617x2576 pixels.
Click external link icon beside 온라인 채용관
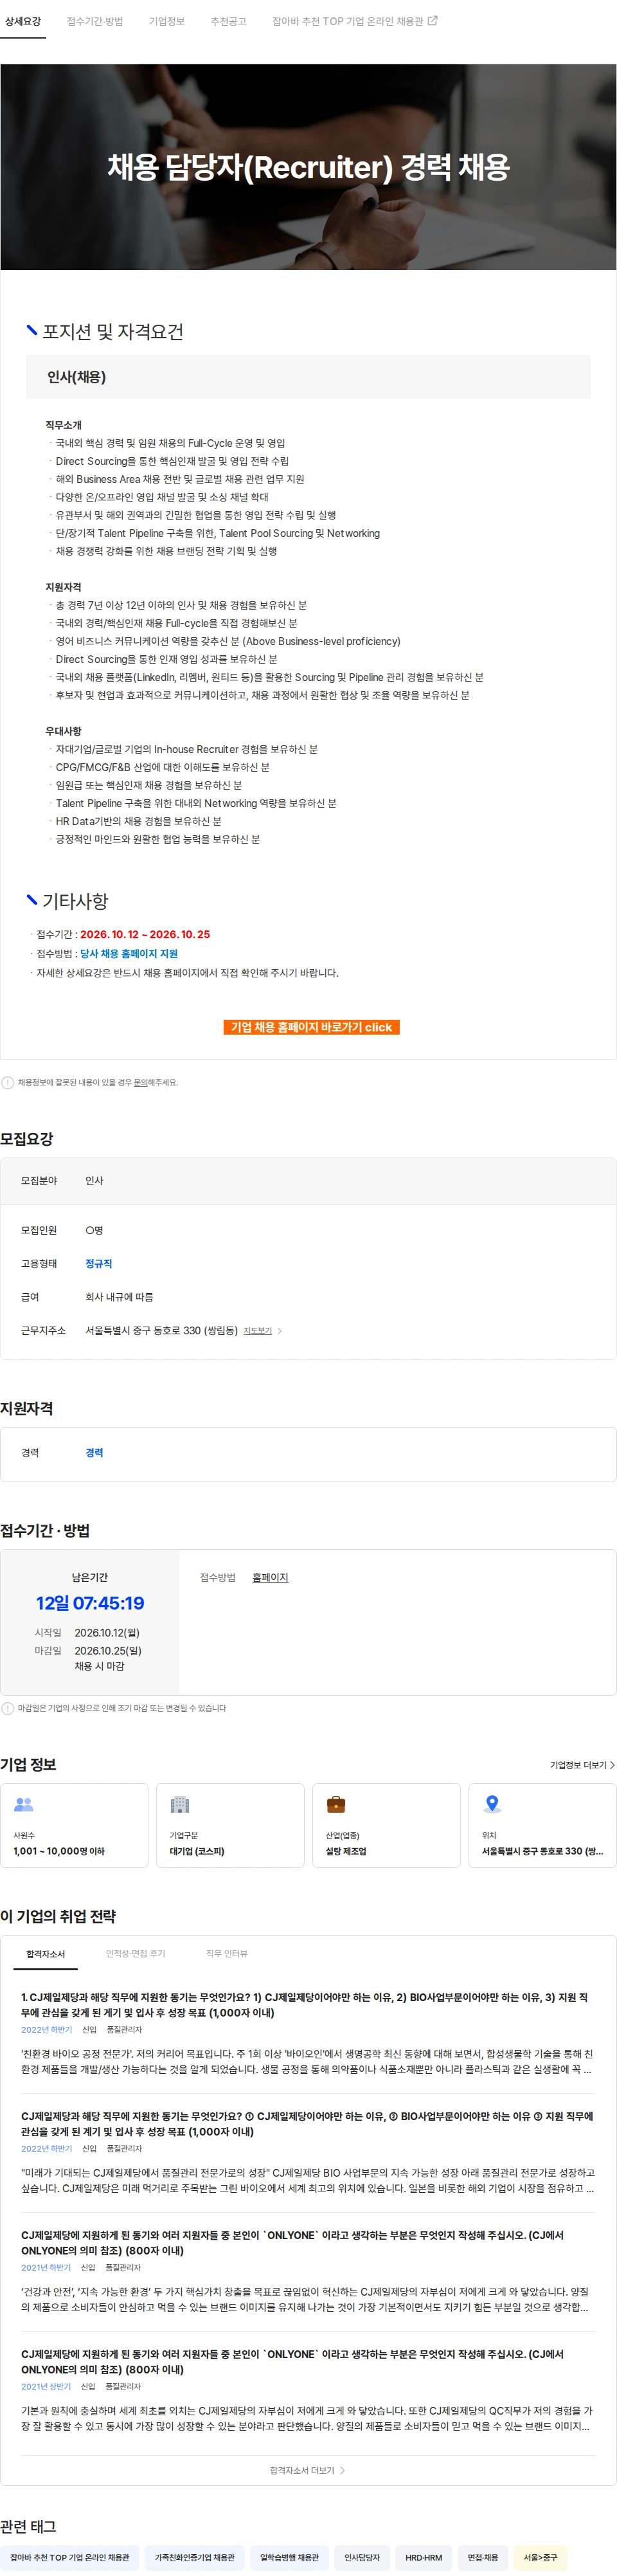click(x=433, y=20)
